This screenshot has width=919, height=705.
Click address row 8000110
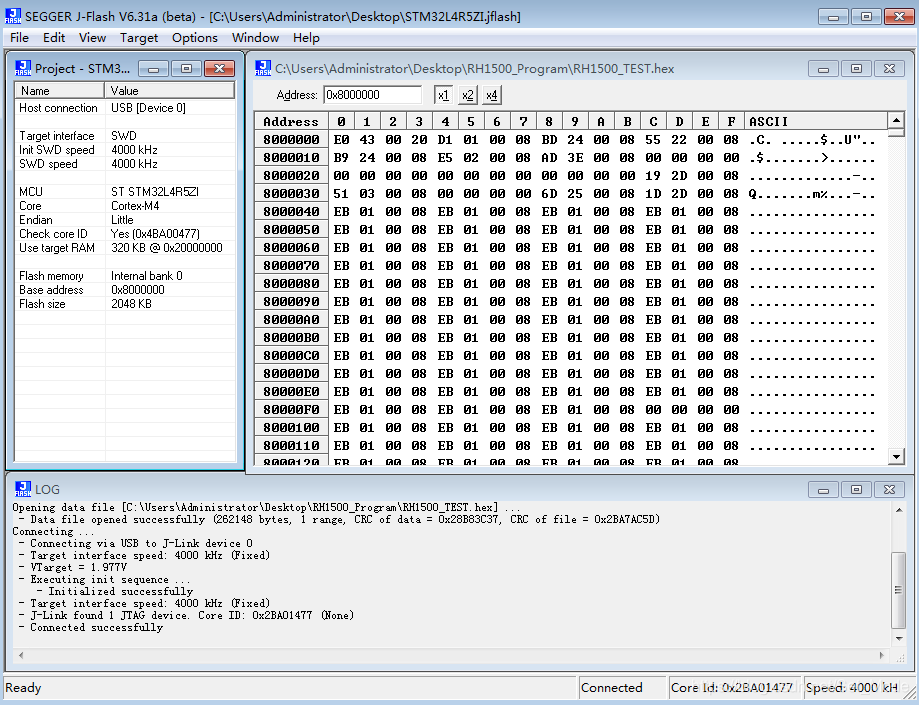tap(291, 445)
